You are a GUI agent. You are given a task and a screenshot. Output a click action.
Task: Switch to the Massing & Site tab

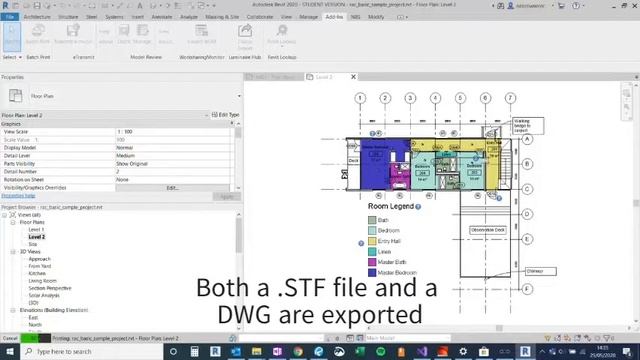click(x=222, y=17)
